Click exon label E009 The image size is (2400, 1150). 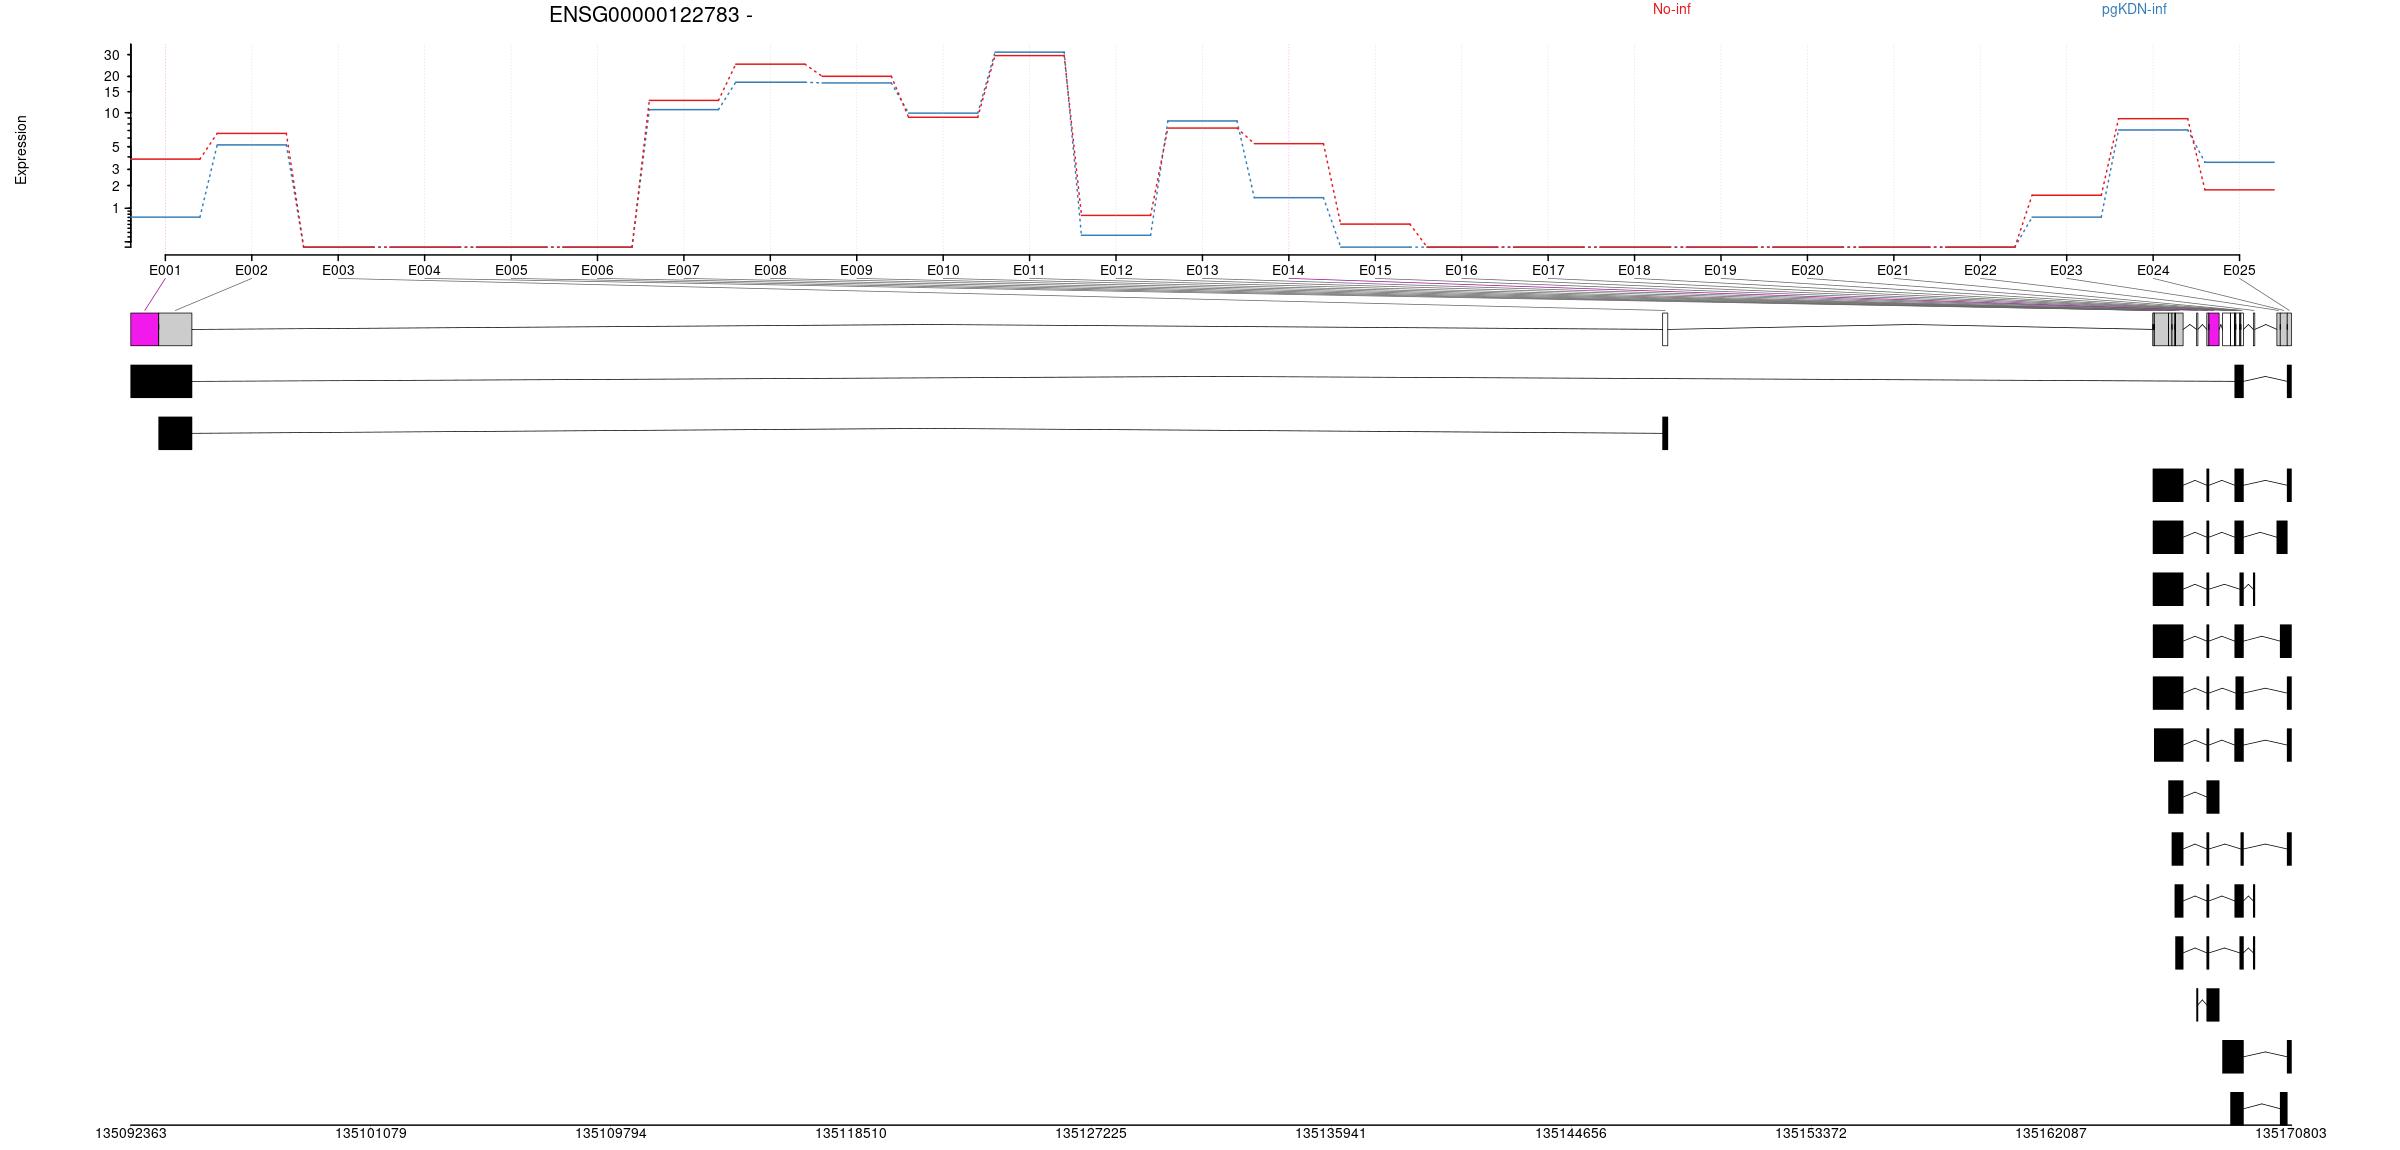[x=856, y=270]
